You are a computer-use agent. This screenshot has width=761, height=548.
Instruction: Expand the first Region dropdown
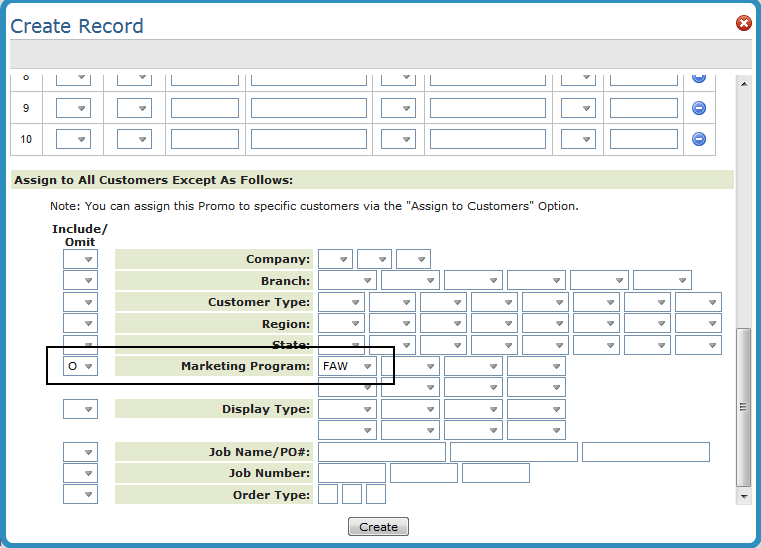[x=341, y=324]
